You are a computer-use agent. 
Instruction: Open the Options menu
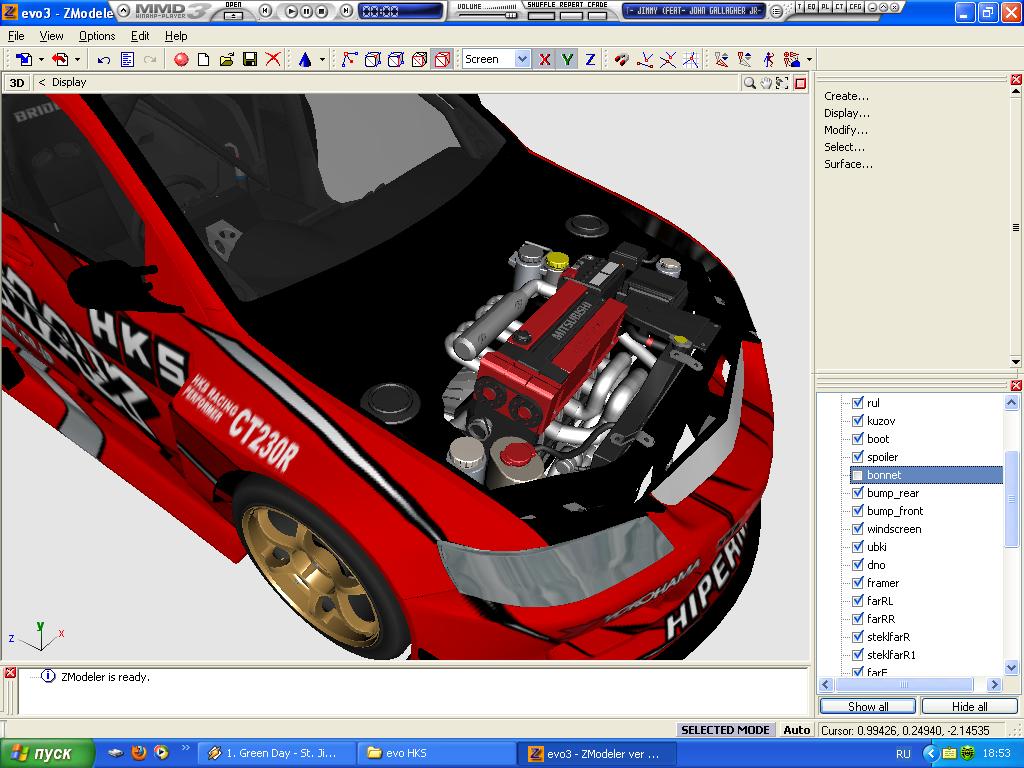(x=97, y=36)
